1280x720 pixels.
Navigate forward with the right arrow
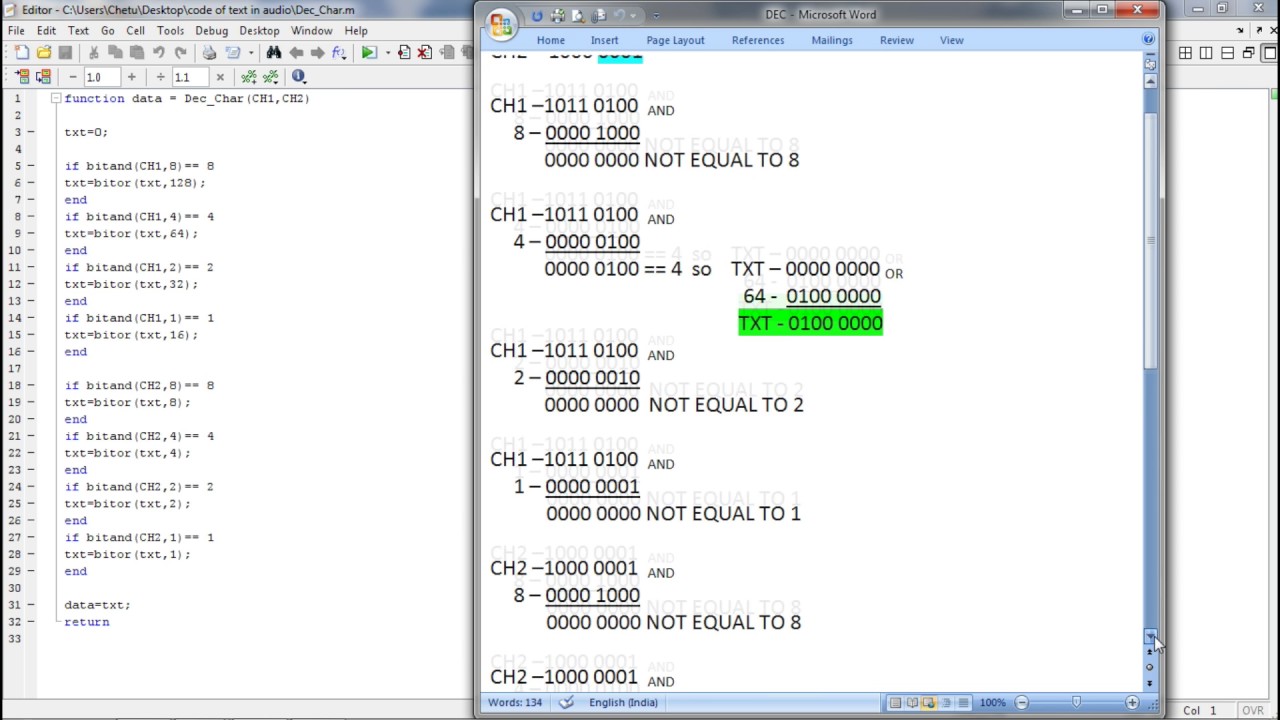pyautogui.click(x=317, y=53)
